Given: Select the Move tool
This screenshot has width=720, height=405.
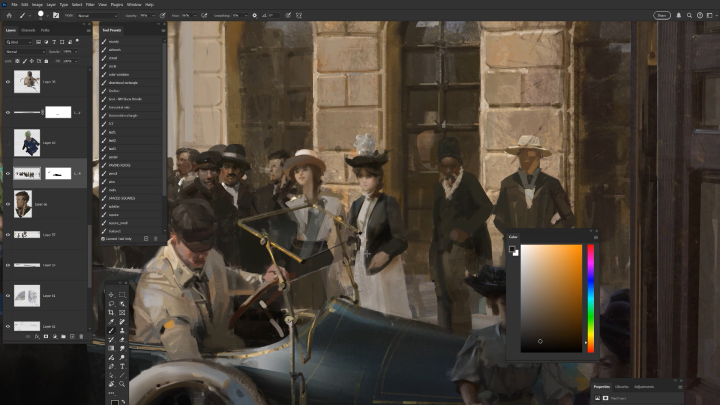Looking at the screenshot, I should tap(111, 295).
